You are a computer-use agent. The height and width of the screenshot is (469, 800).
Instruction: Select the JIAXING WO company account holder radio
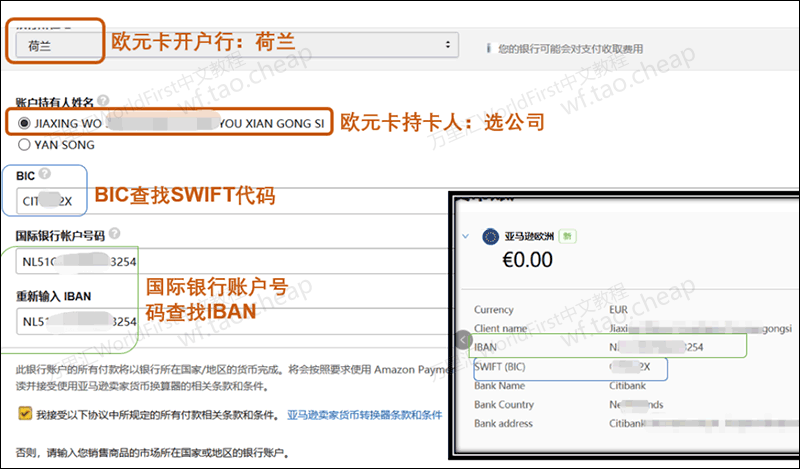point(24,124)
